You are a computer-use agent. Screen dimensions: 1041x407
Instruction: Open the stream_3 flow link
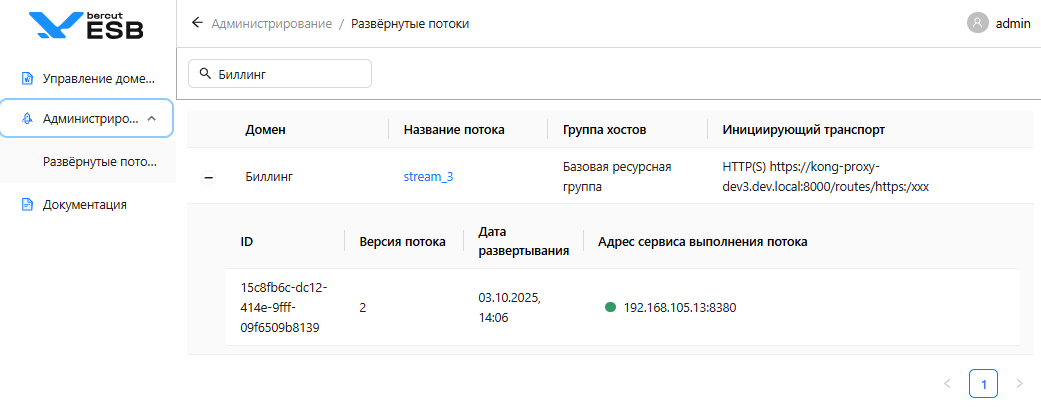(428, 177)
